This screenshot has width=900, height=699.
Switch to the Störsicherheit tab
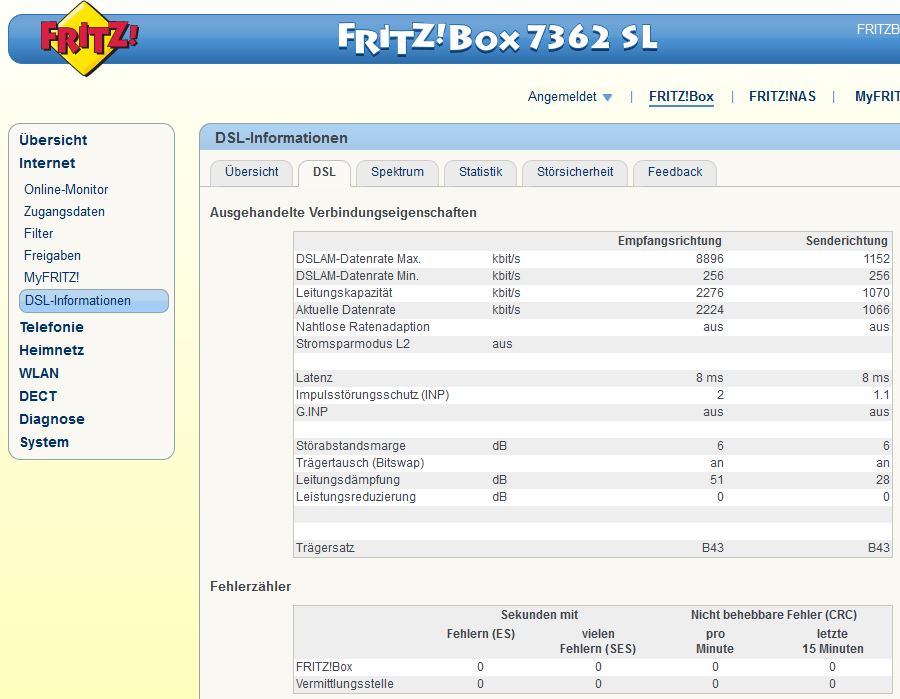(575, 172)
